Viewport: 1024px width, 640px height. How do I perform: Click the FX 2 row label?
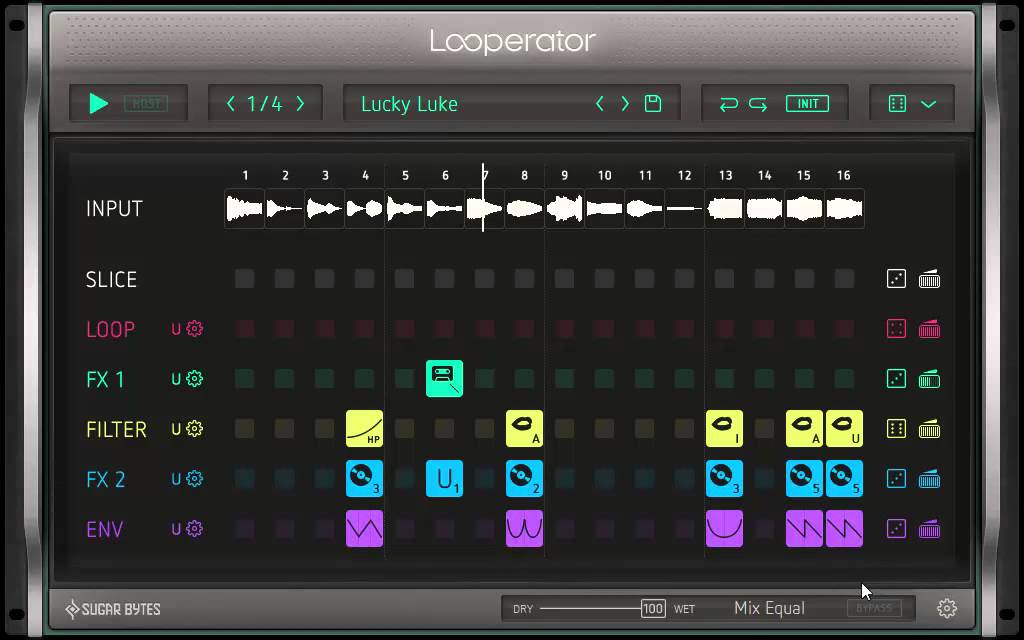point(105,479)
